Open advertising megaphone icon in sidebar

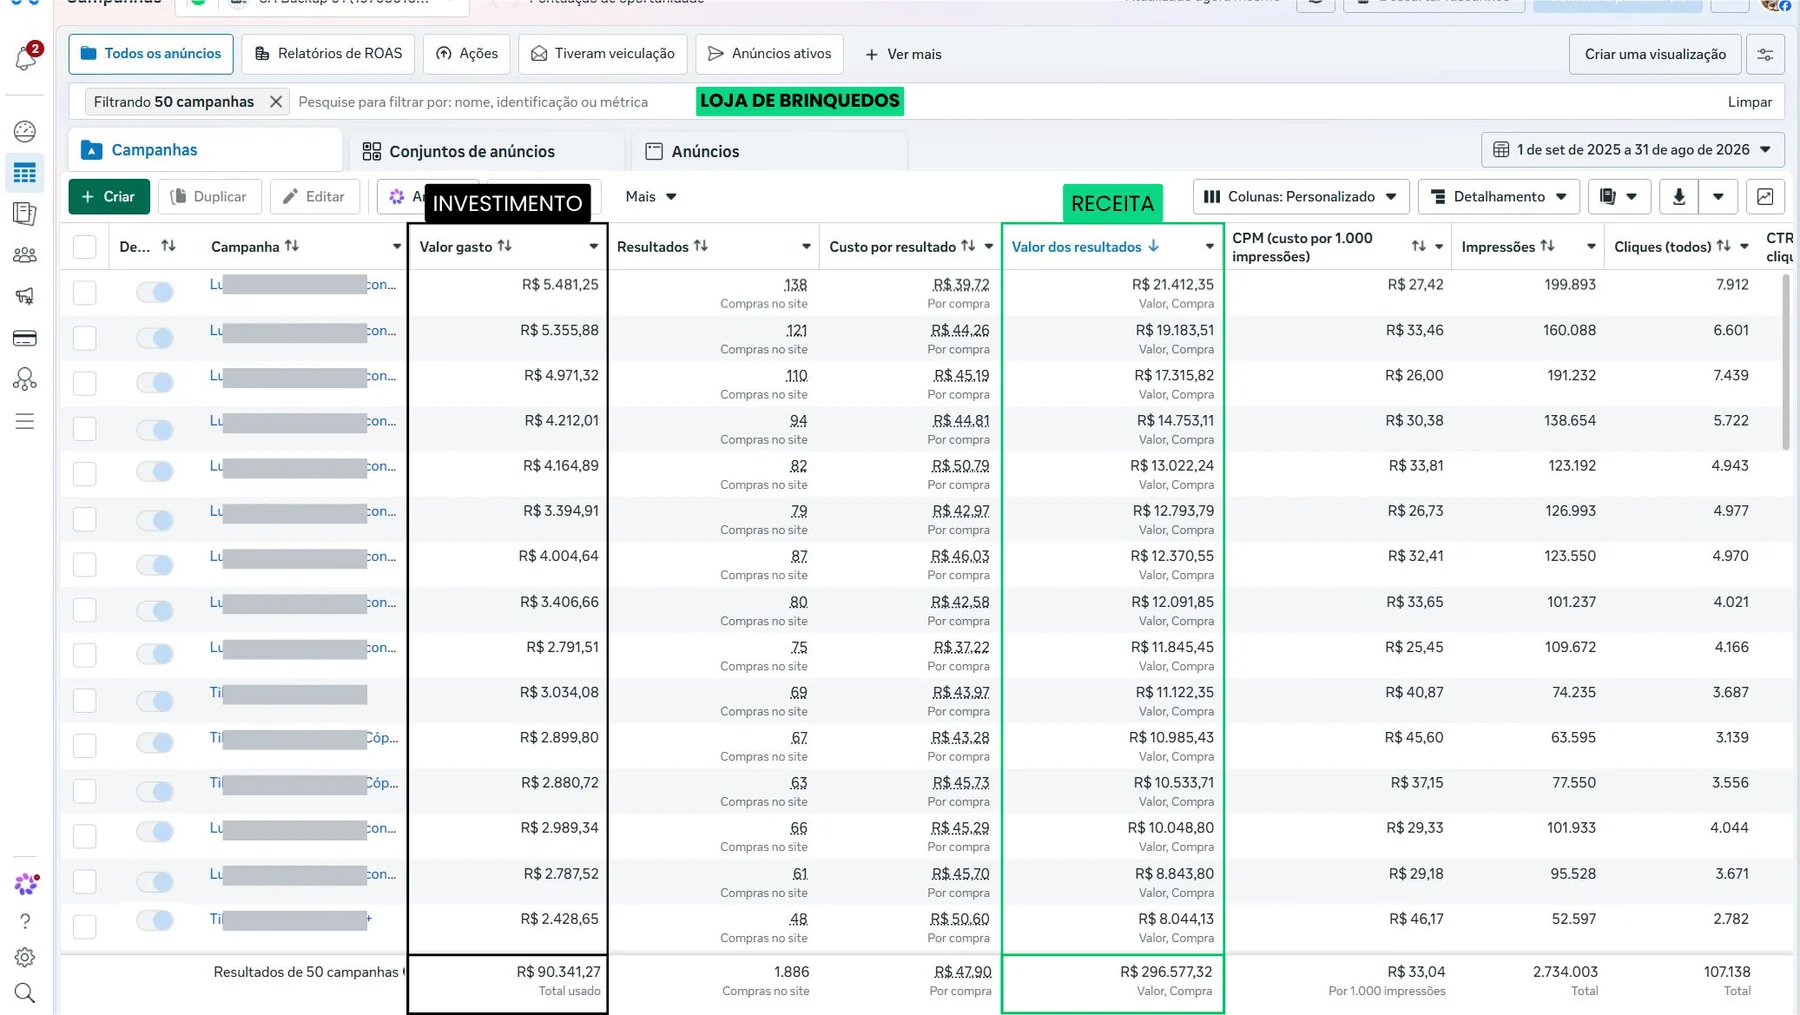point(25,296)
